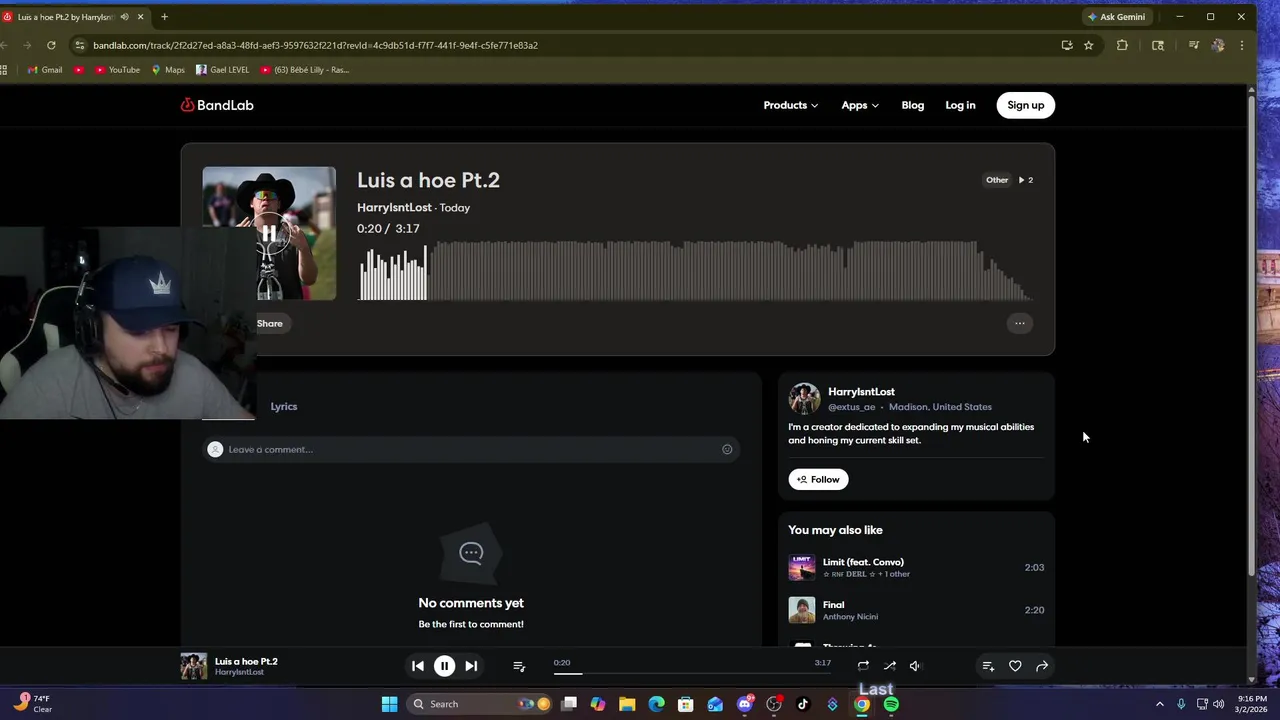Image resolution: width=1280 pixels, height=720 pixels.
Task: Click the taskbar Search box
Action: tap(480, 704)
